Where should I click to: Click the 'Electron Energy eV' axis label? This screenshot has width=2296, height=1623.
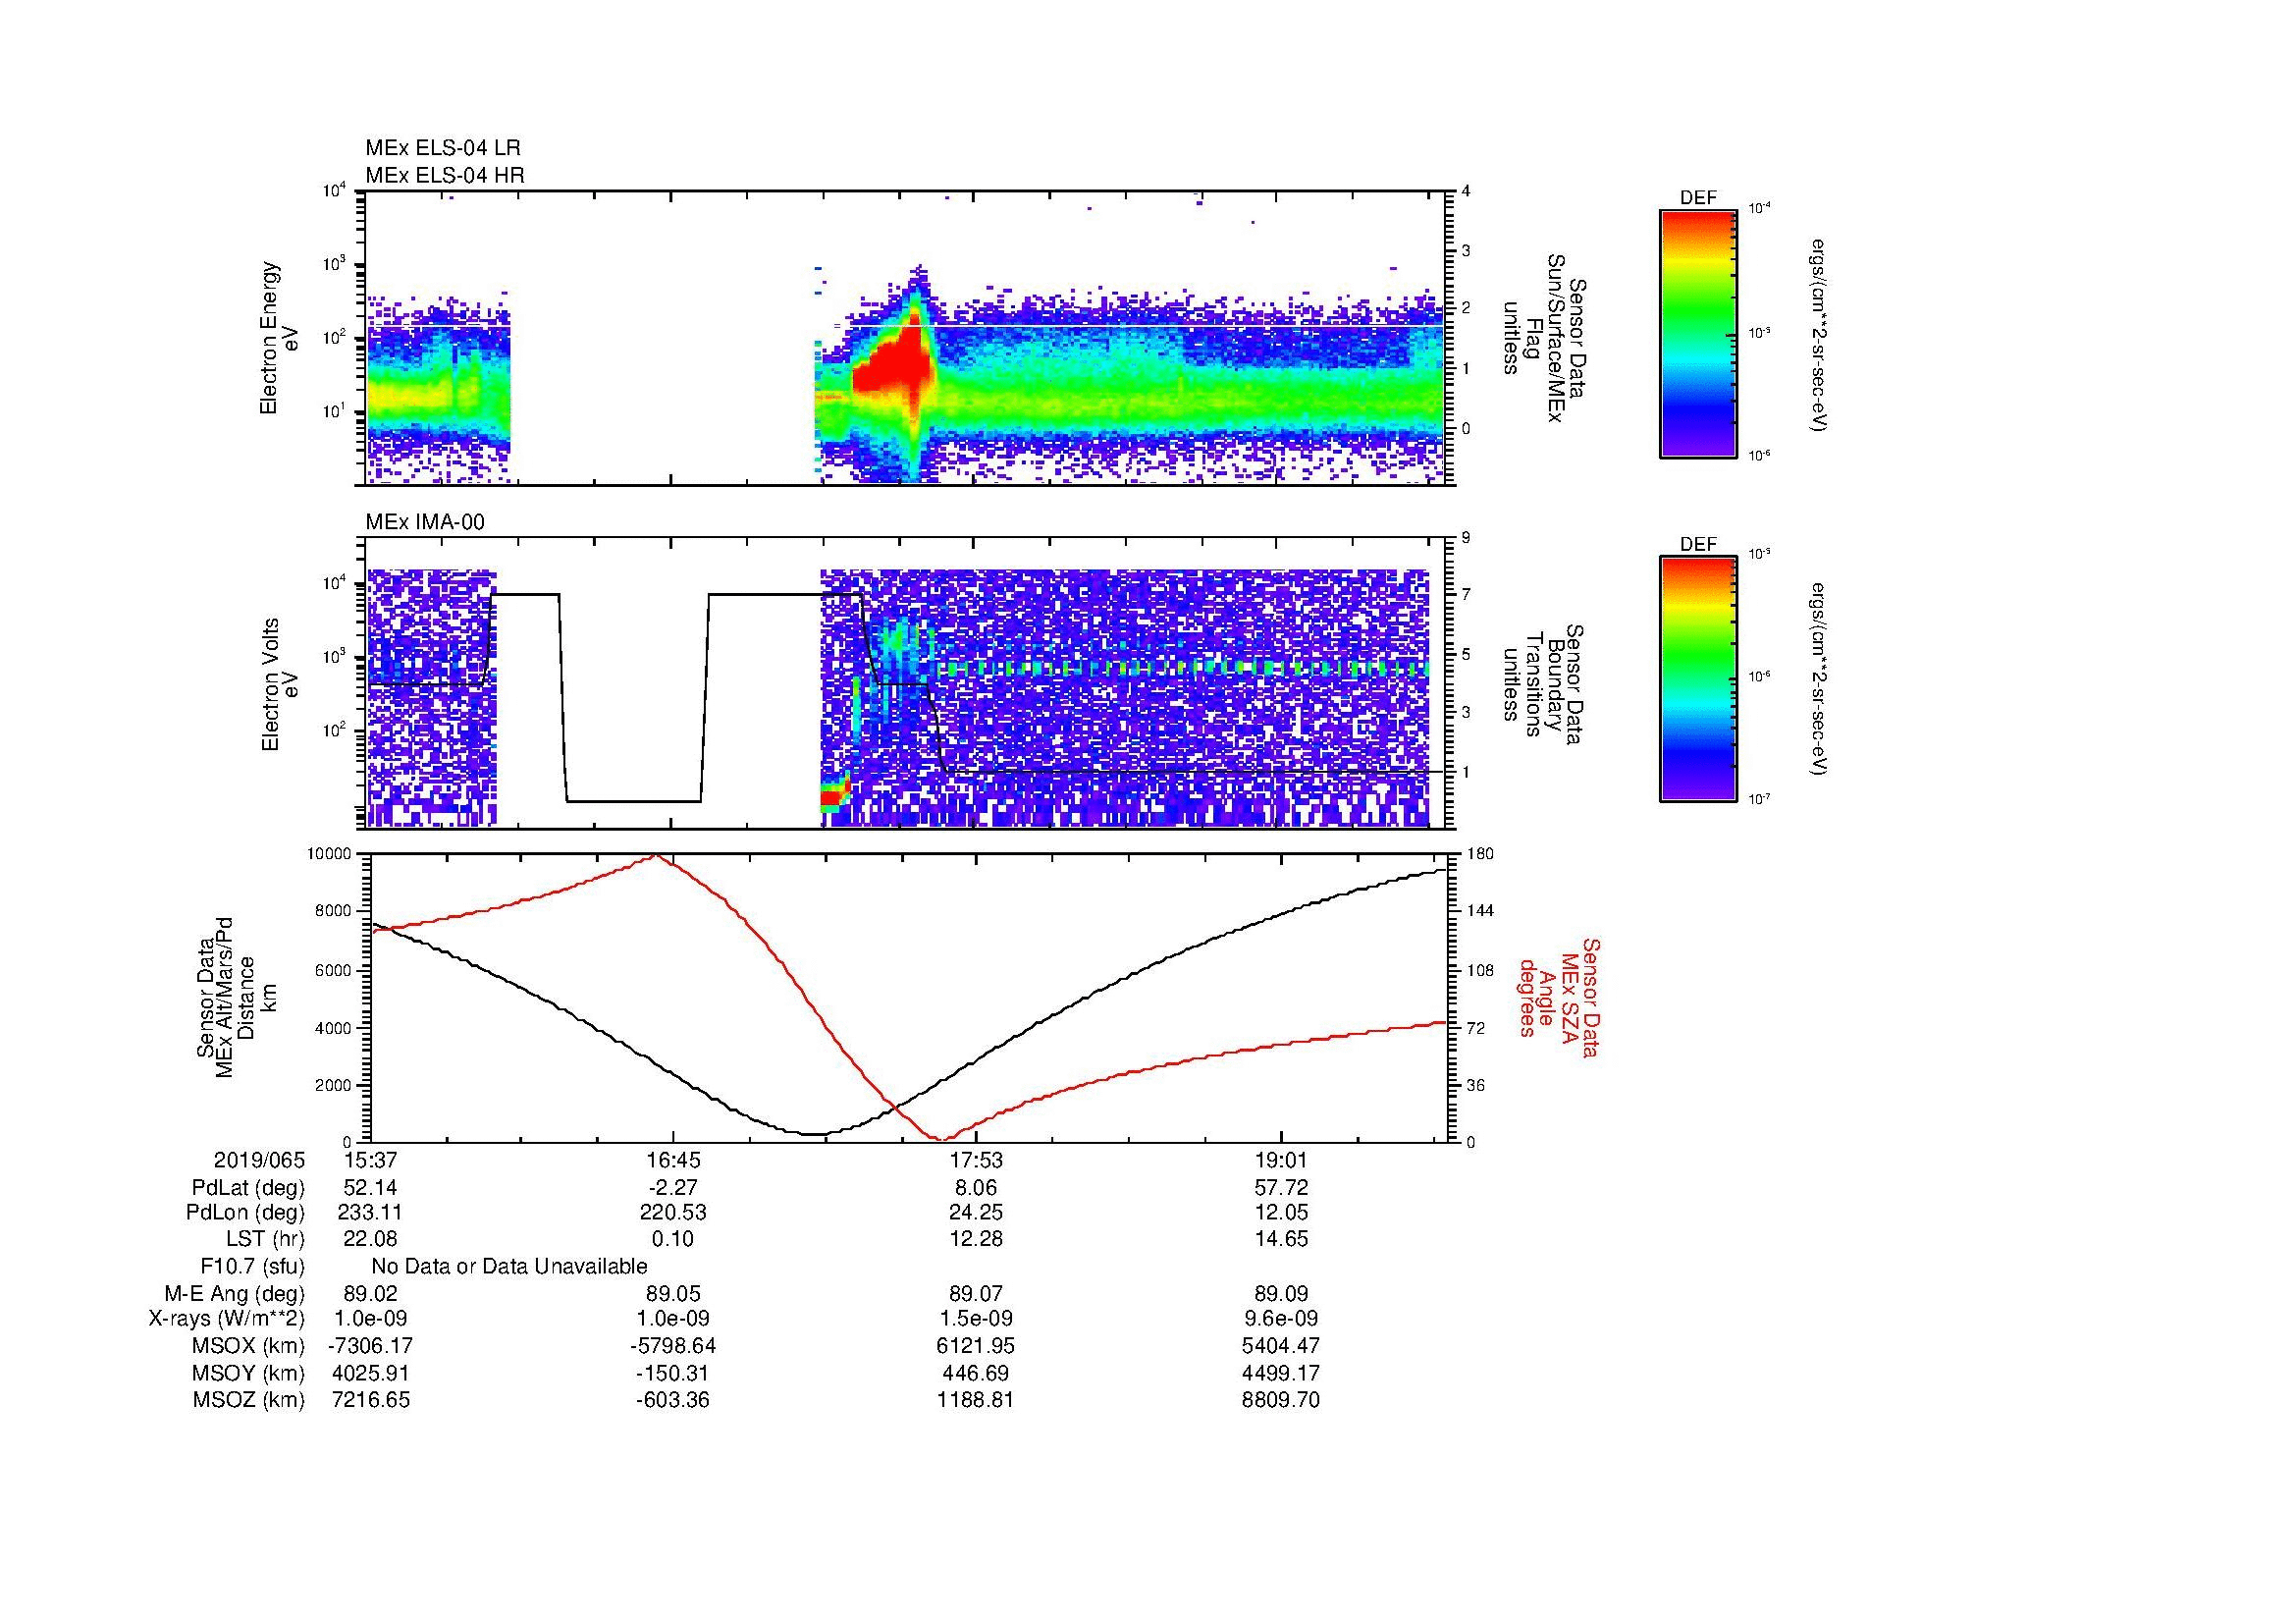coord(279,338)
